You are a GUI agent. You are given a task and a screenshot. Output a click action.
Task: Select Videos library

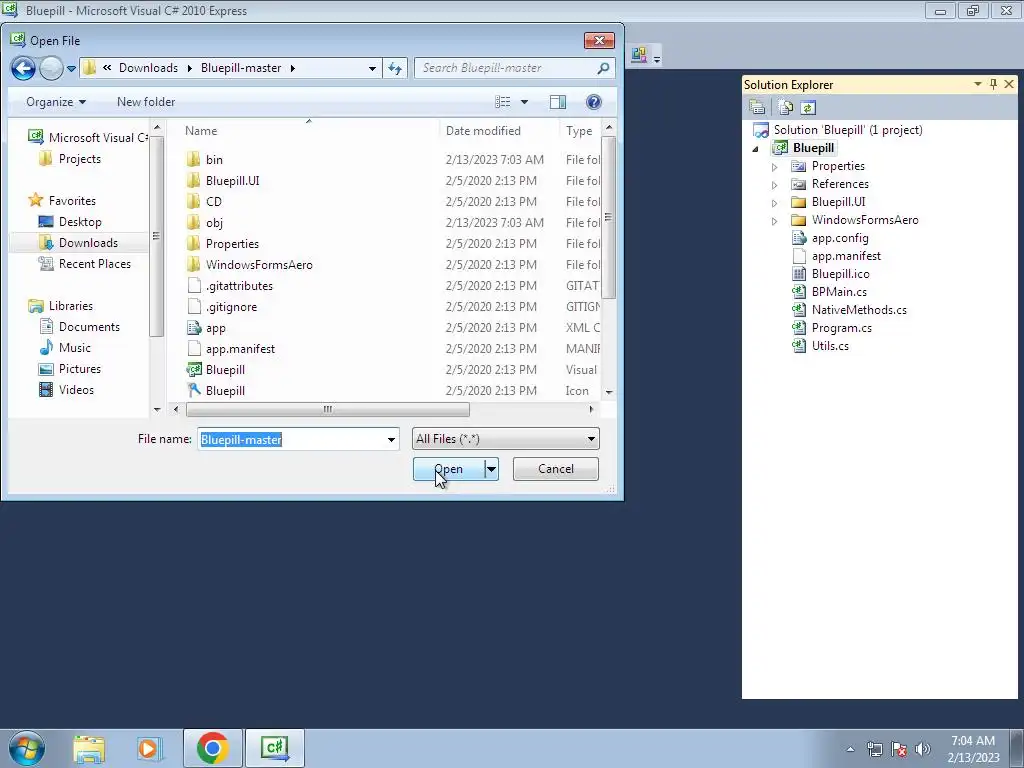tap(67, 390)
